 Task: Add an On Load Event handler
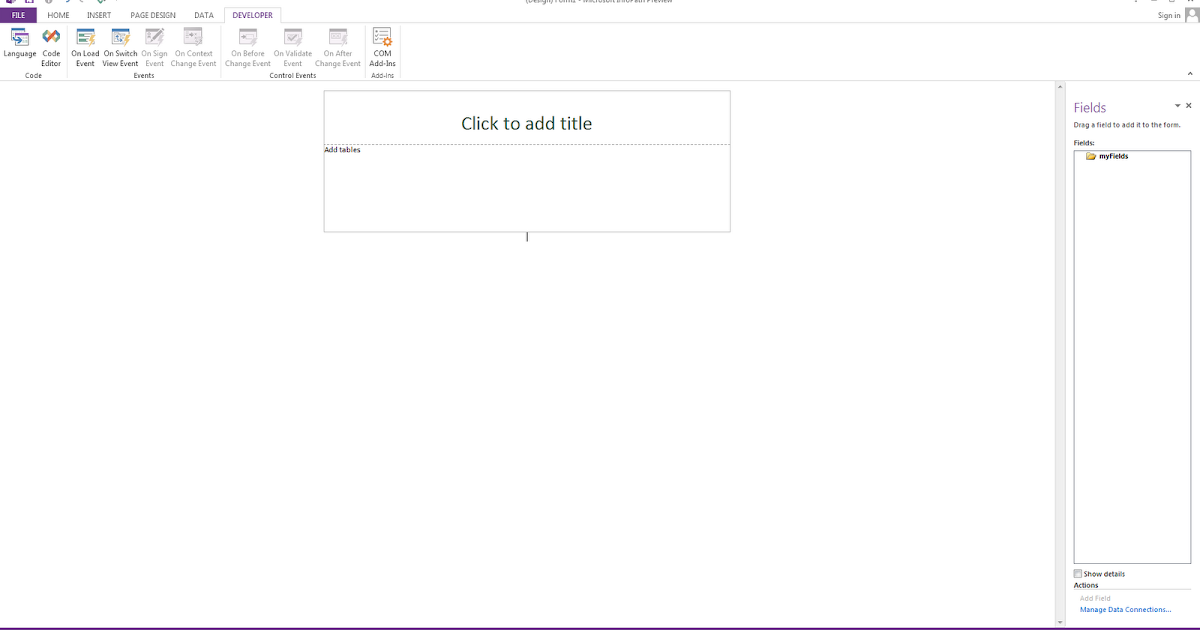point(85,47)
